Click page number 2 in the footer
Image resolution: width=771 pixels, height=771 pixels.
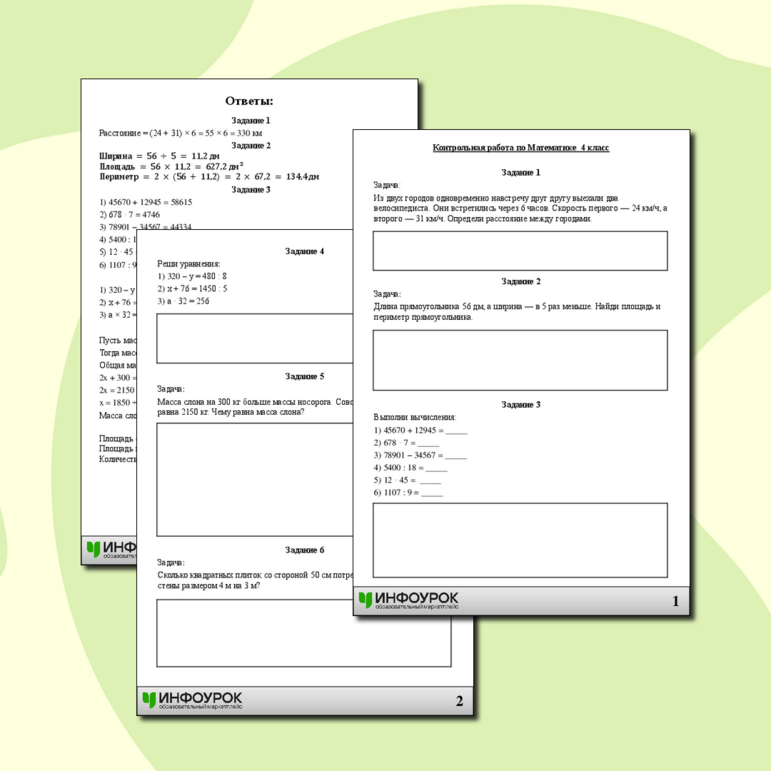[459, 701]
